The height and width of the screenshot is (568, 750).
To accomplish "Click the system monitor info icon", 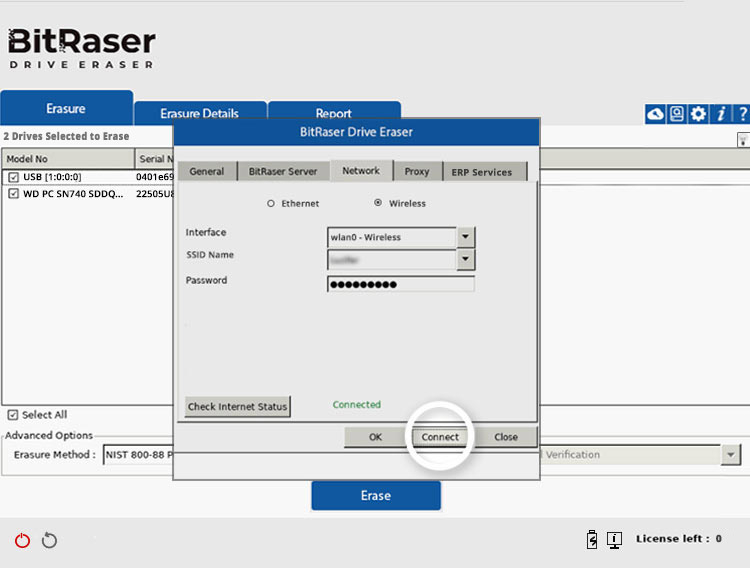I will [614, 540].
